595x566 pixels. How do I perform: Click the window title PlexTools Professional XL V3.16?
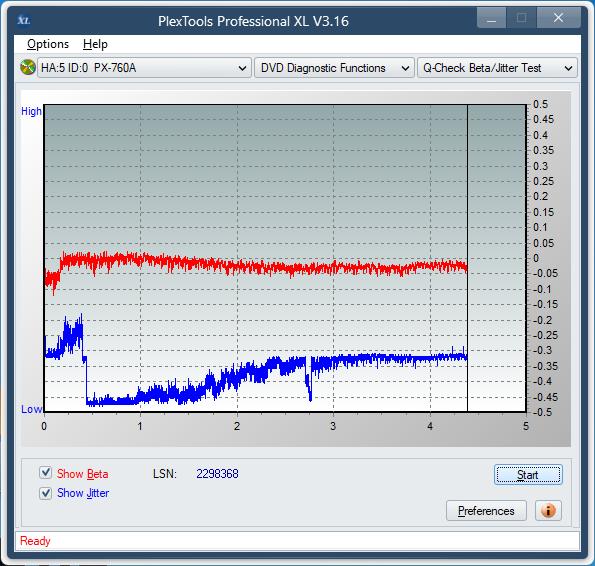253,21
